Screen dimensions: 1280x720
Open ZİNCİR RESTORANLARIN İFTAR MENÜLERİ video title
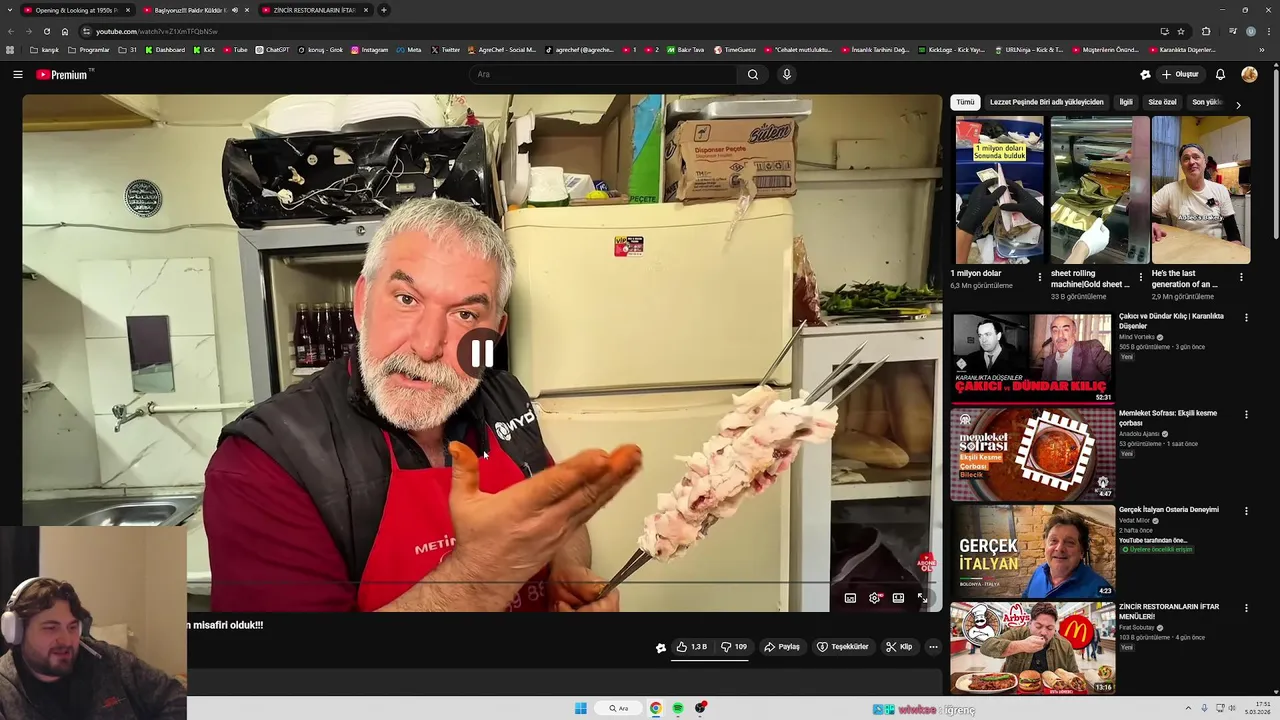1168,611
